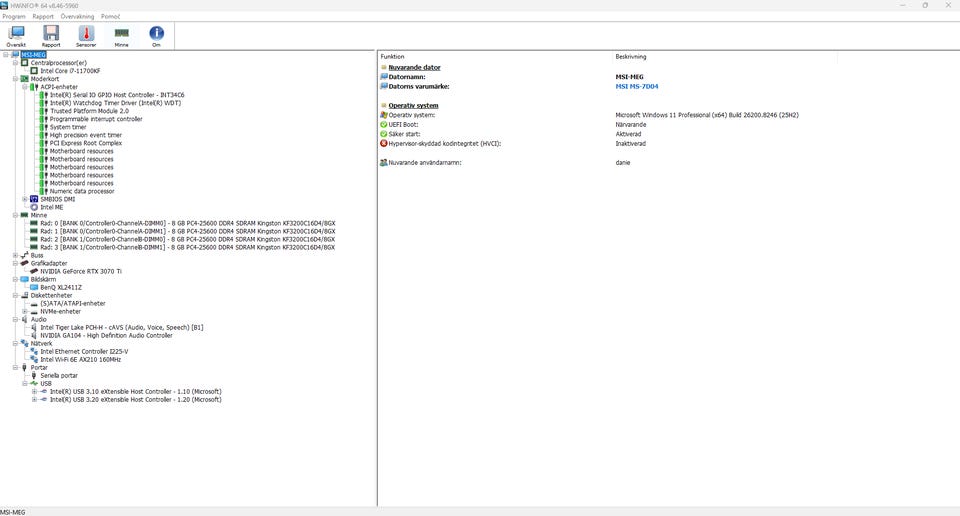Collapse the Nätverk node

tap(16, 343)
